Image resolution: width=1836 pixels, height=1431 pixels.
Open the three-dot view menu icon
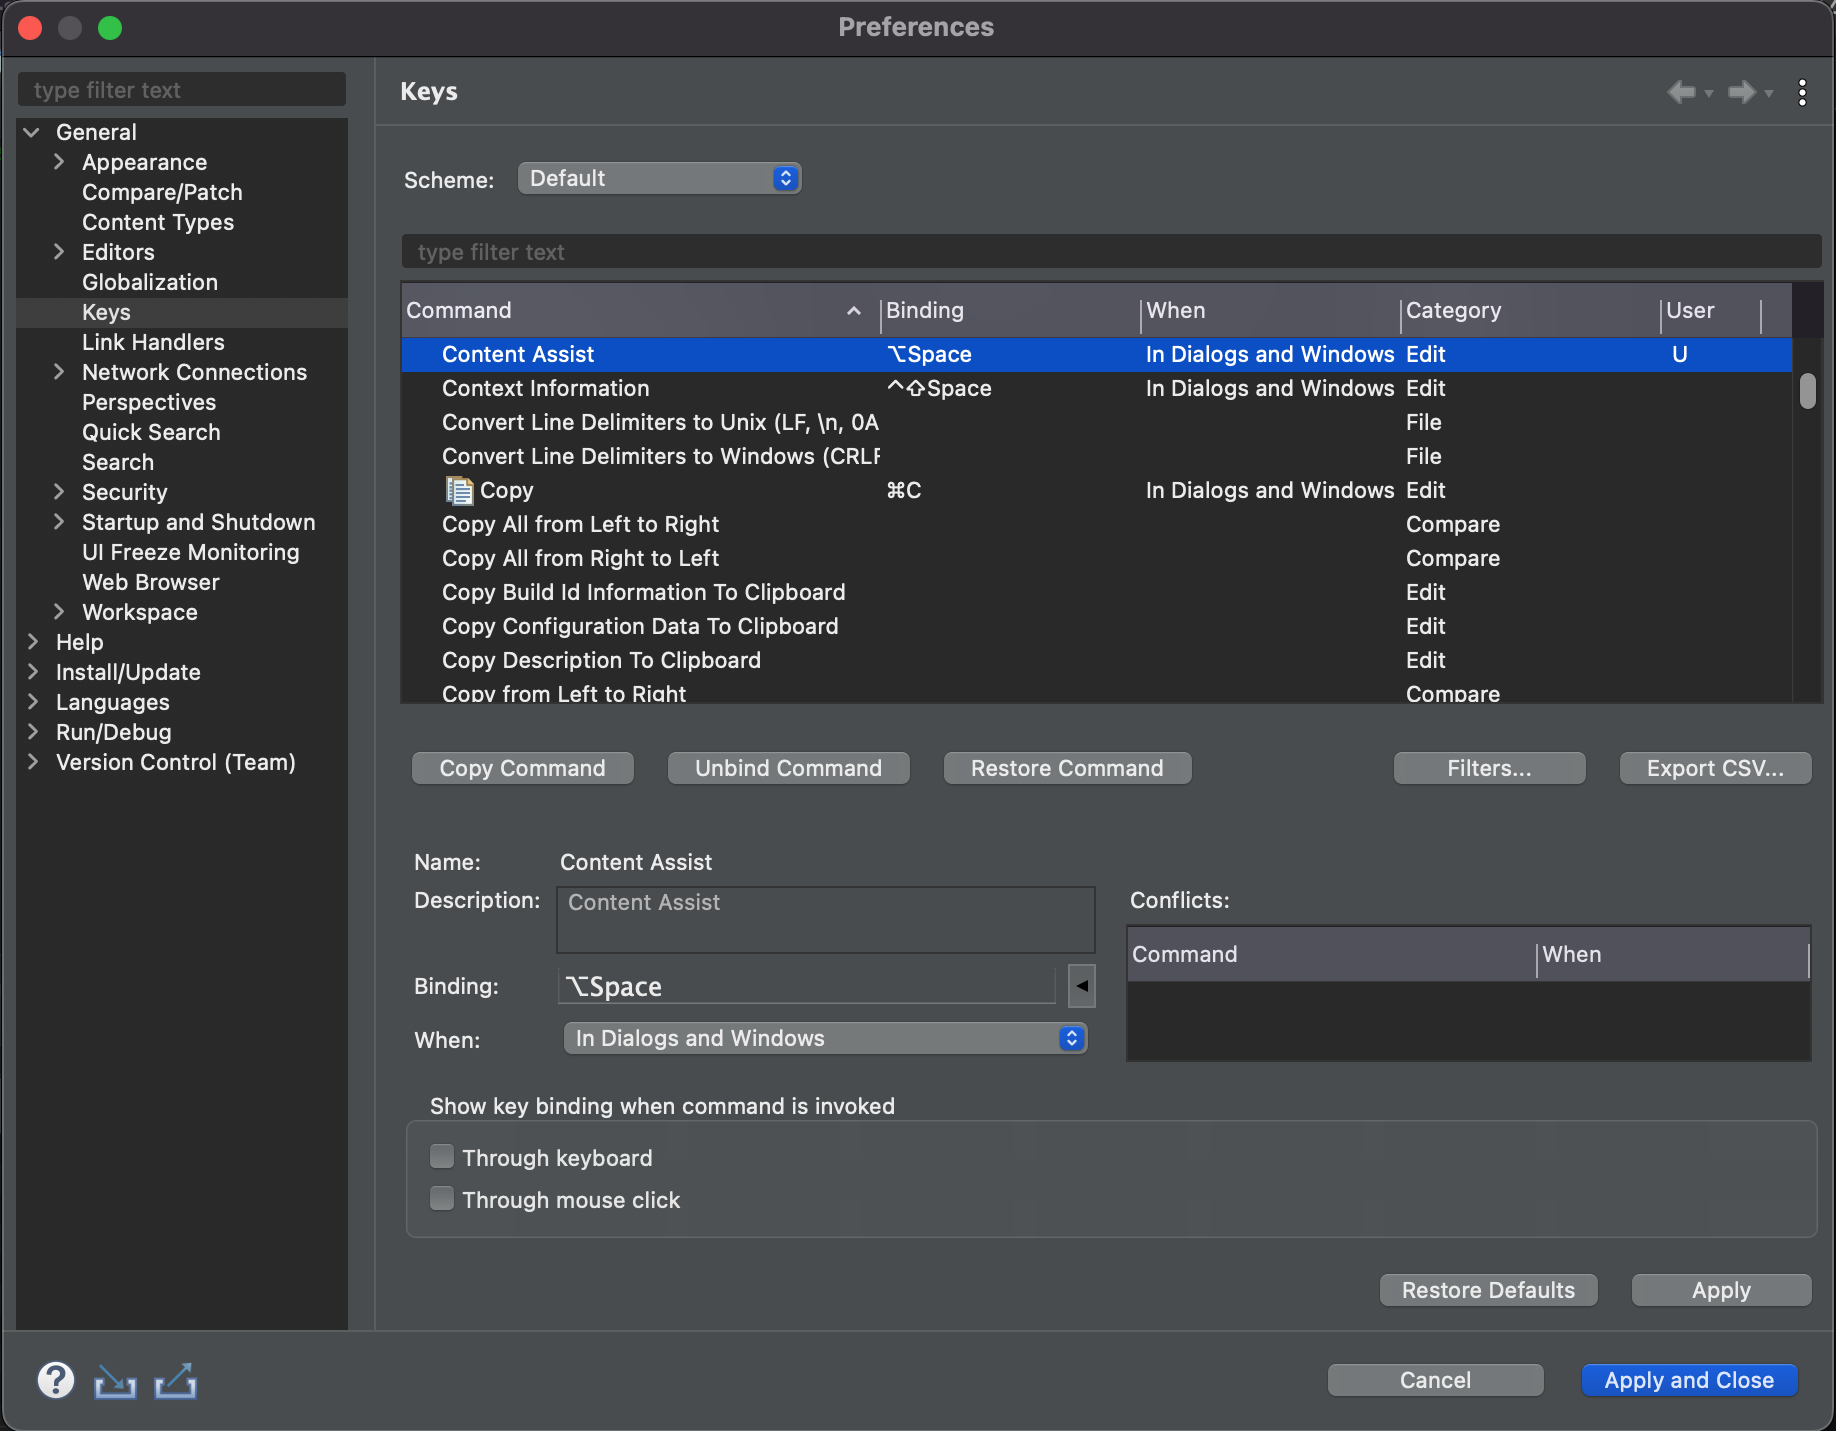[1802, 92]
